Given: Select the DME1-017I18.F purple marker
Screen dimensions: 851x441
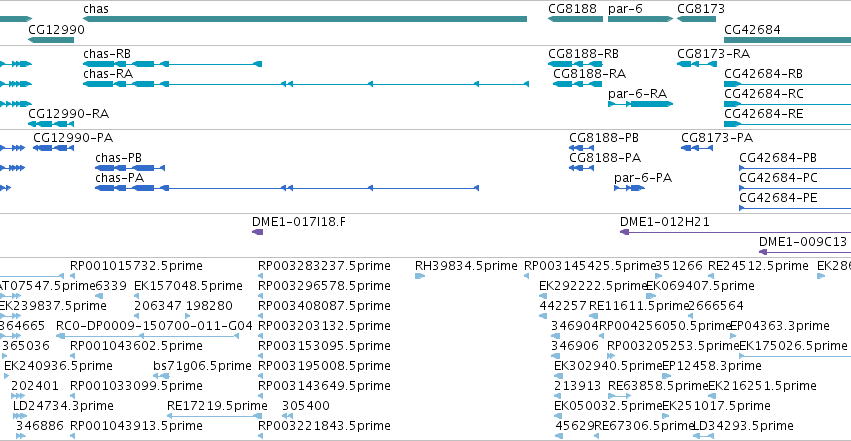Looking at the screenshot, I should (x=257, y=232).
